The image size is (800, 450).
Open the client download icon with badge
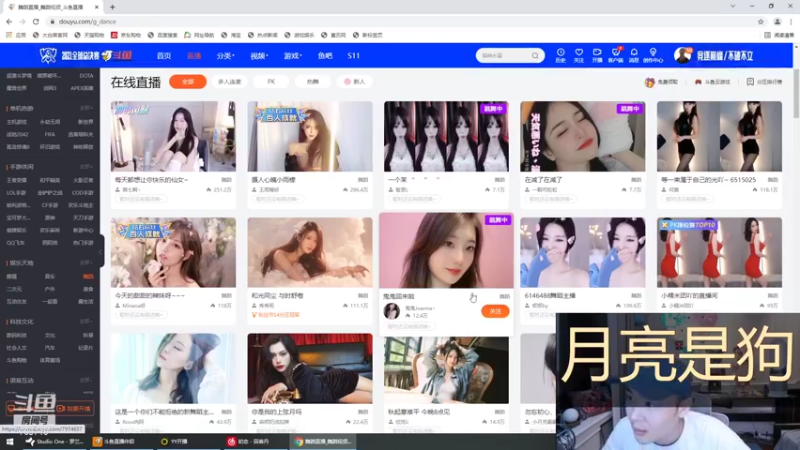click(615, 53)
